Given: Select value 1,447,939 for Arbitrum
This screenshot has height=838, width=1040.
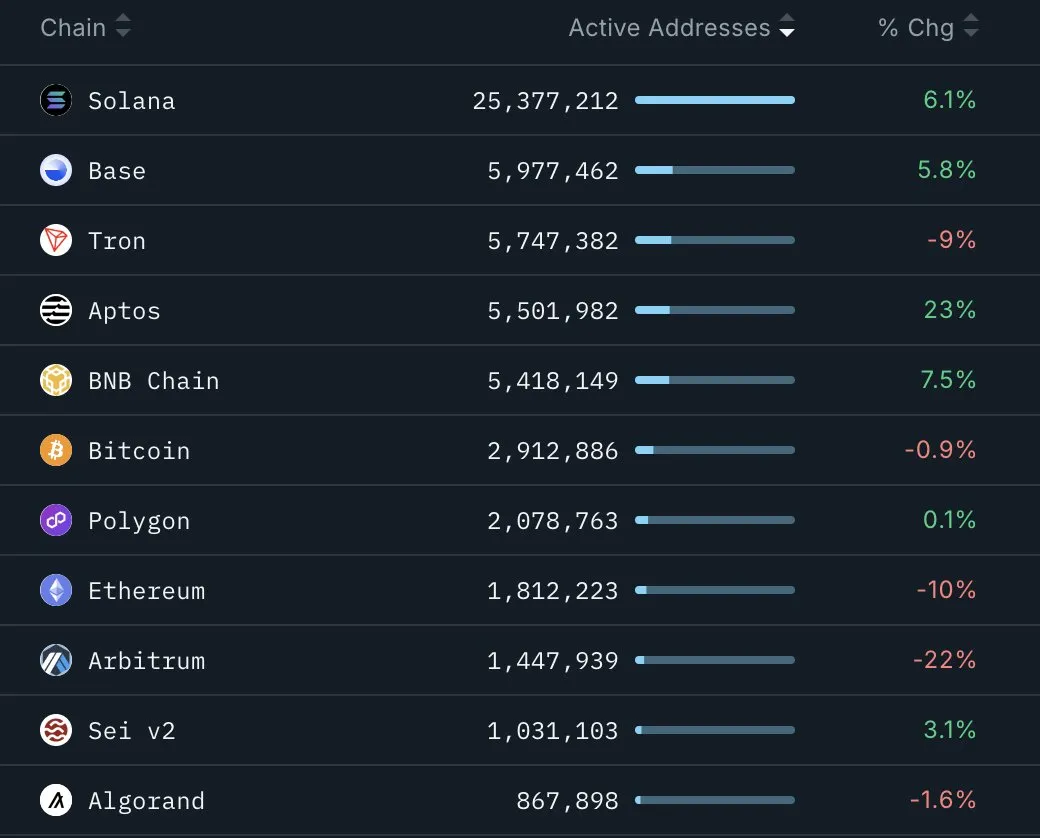Looking at the screenshot, I should 552,661.
